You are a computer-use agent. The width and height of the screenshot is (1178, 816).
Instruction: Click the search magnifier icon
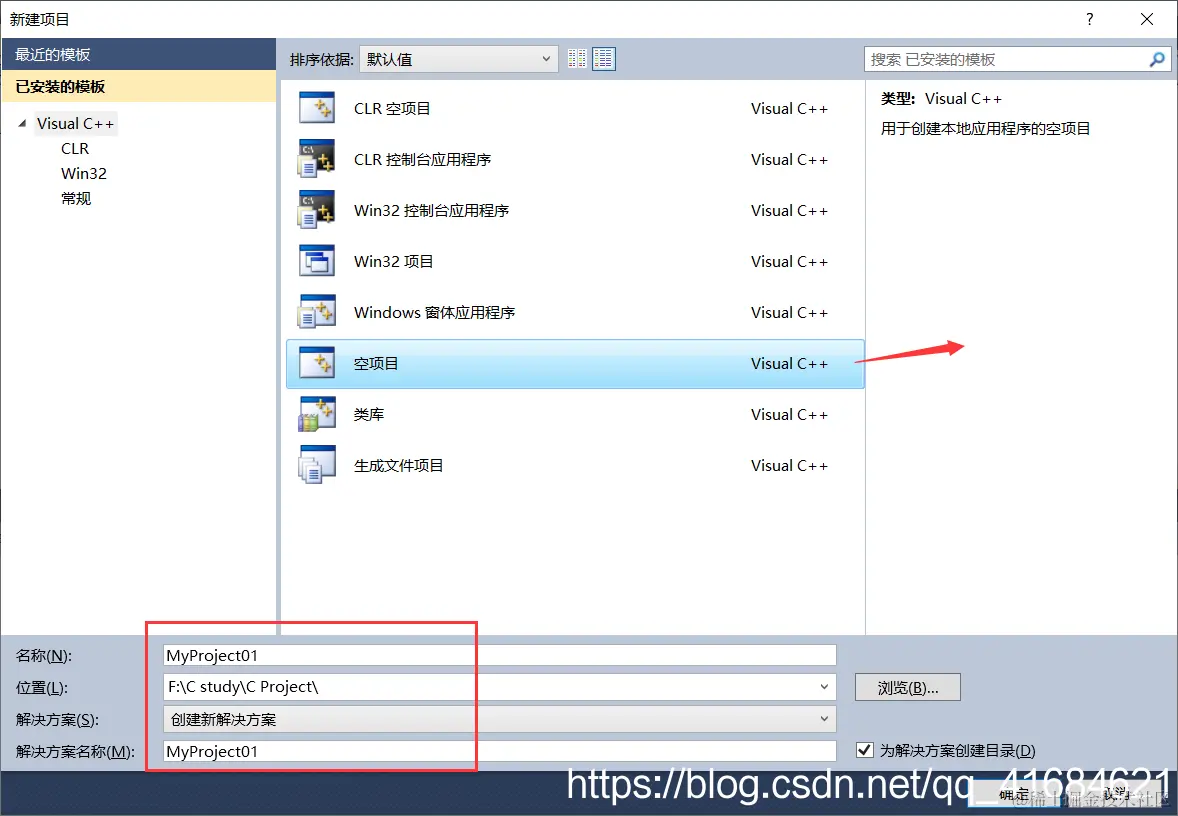pos(1157,59)
